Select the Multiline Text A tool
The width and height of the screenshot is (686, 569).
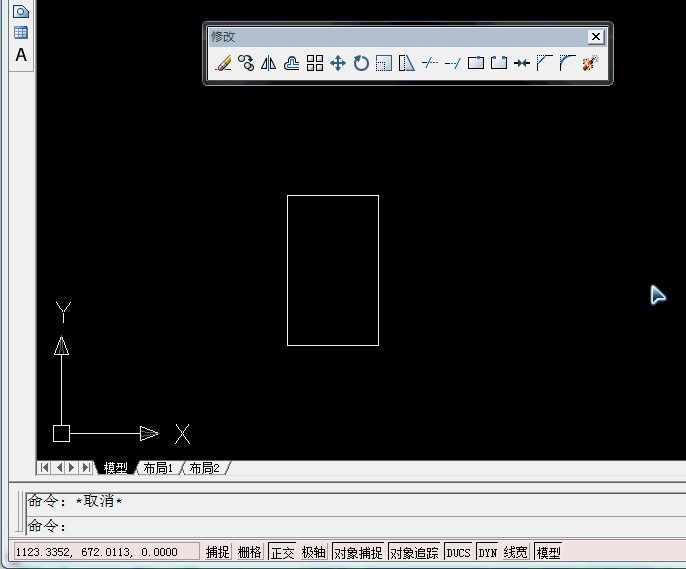[x=21, y=55]
